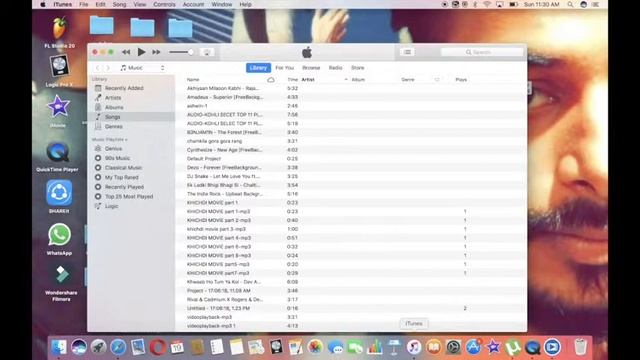
Task: Open the My Top Rated playlist
Action: (122, 178)
